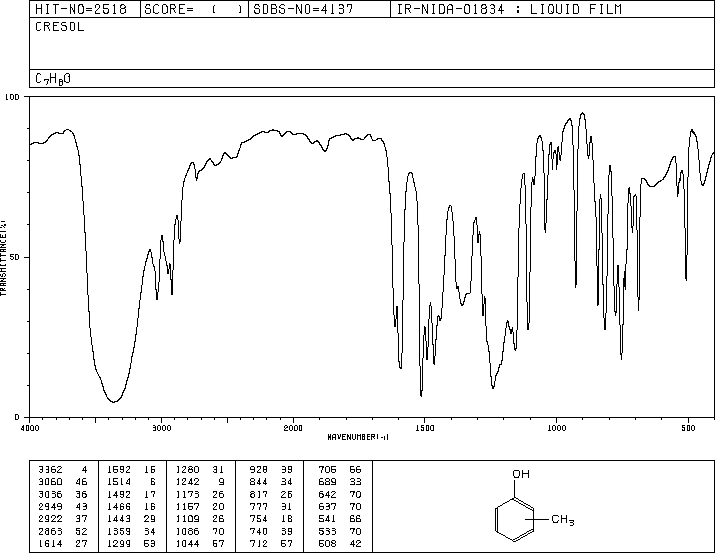Click the WAVENUMBER axis title

click(x=358, y=437)
